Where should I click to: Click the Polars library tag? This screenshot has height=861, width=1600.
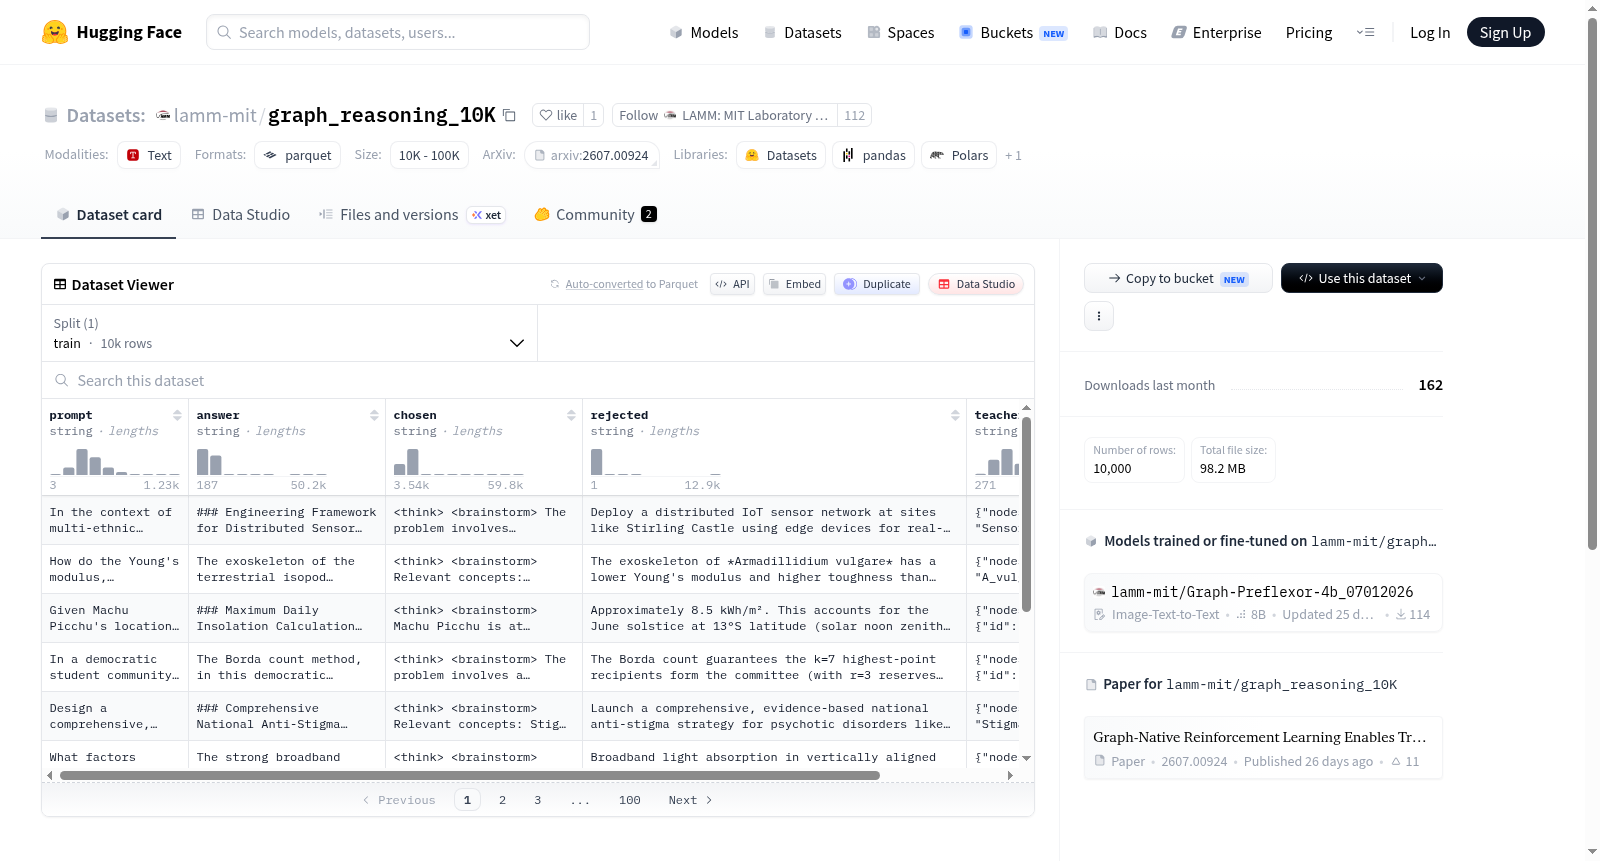click(959, 155)
